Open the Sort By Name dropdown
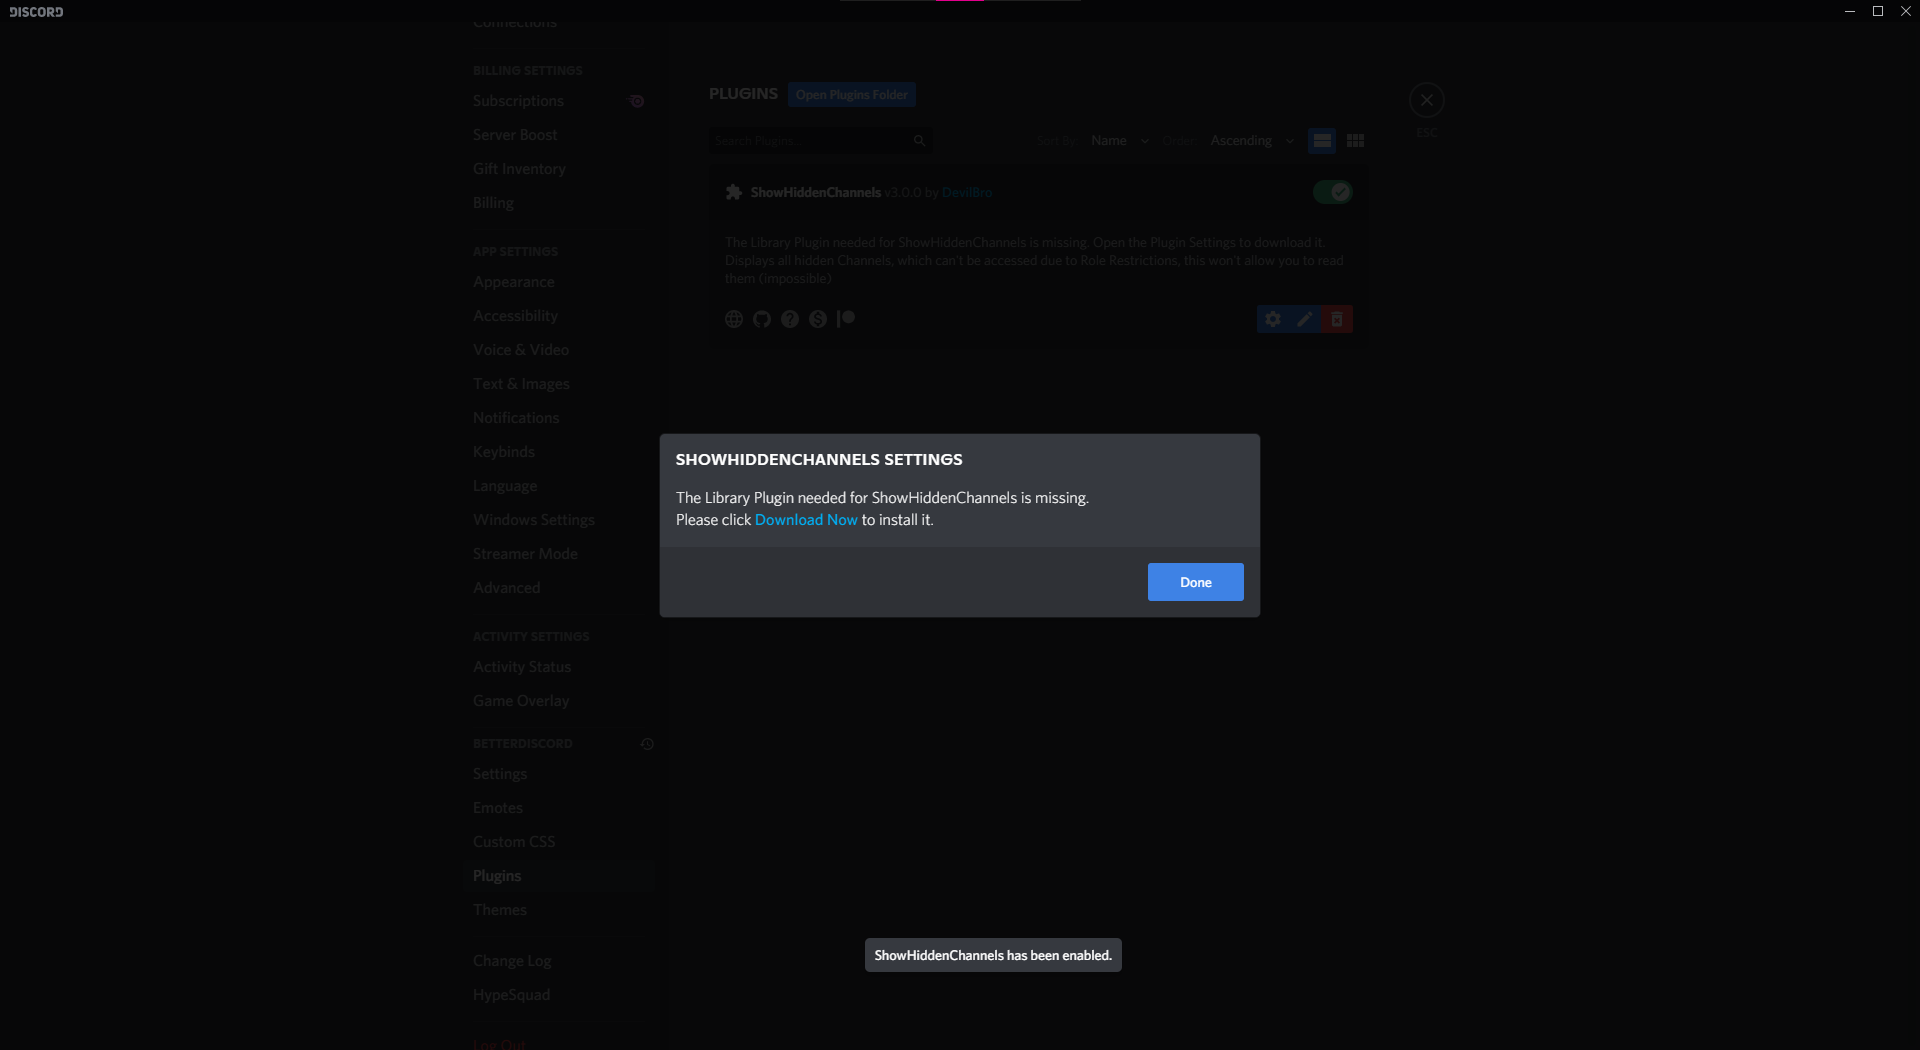1920x1050 pixels. 1117,140
